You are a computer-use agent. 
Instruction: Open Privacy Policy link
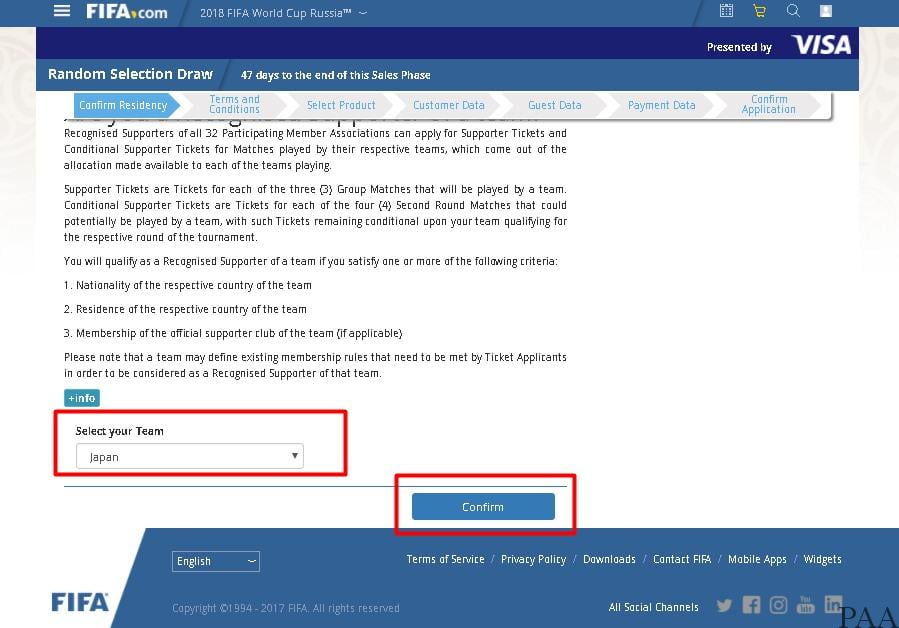click(x=533, y=559)
